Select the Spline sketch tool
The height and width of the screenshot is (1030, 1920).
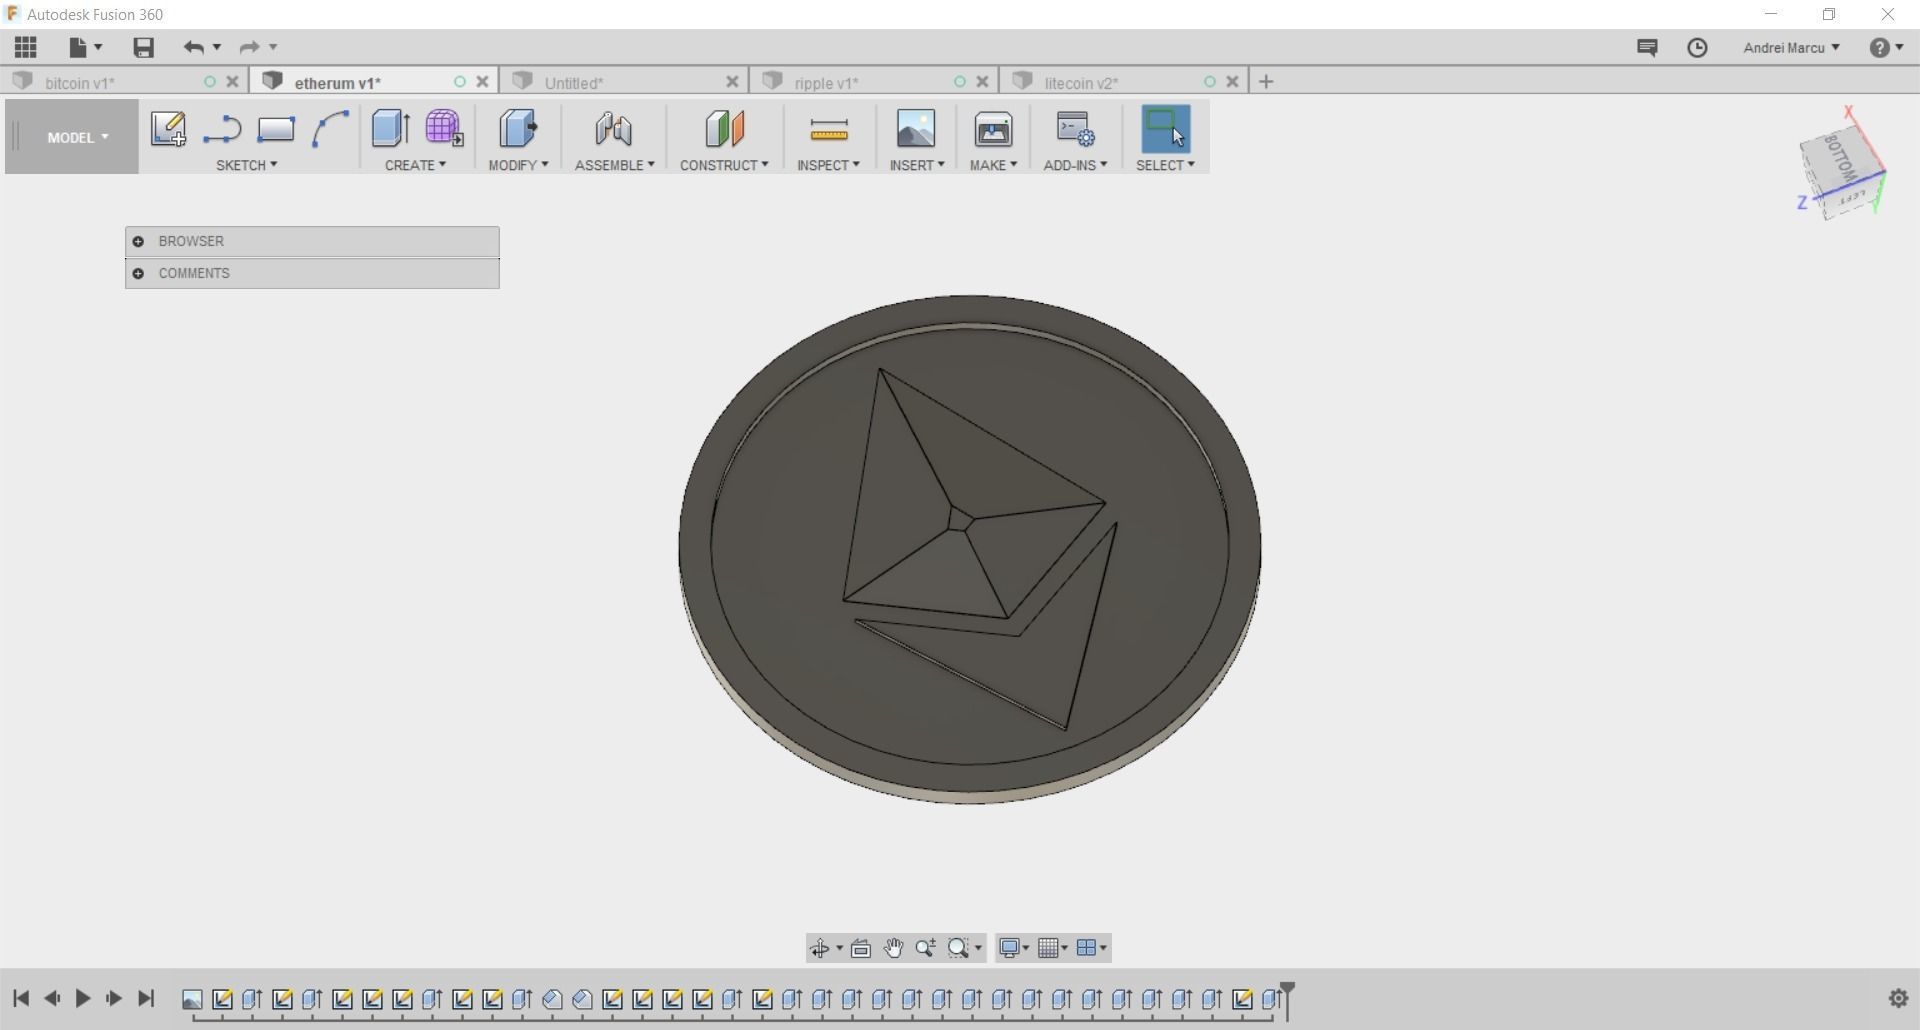330,129
